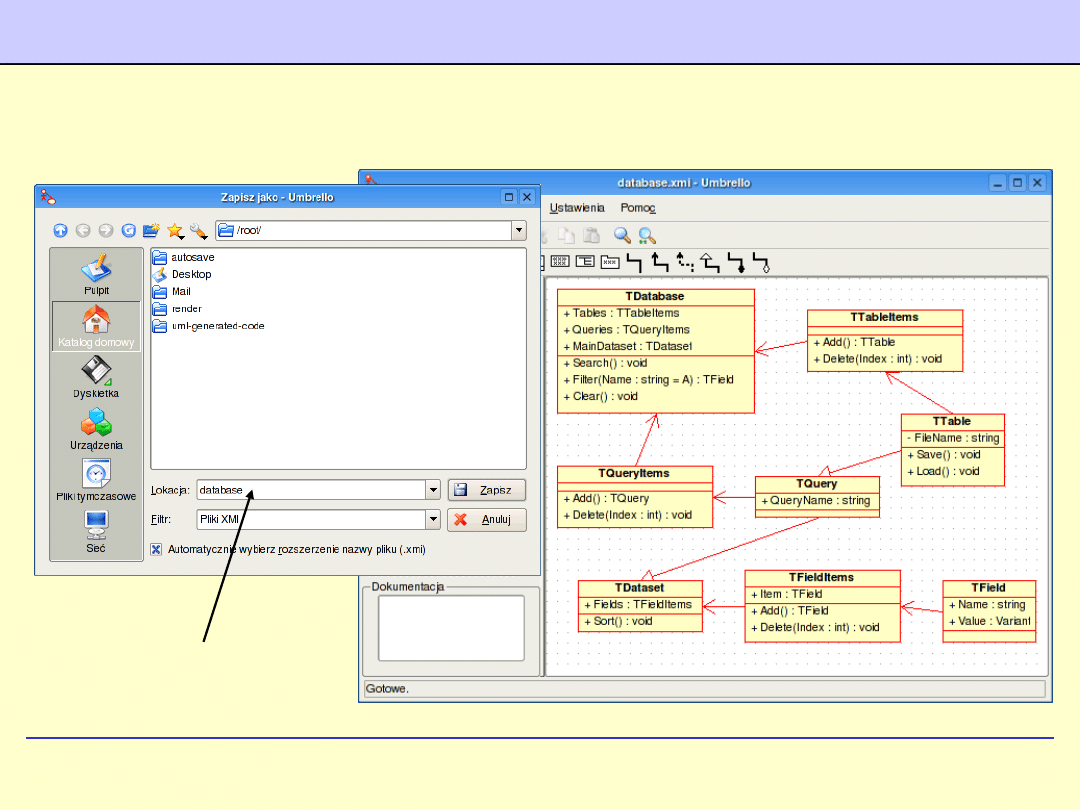Click the reload icon in save dialog
1080x810 pixels.
tap(129, 231)
